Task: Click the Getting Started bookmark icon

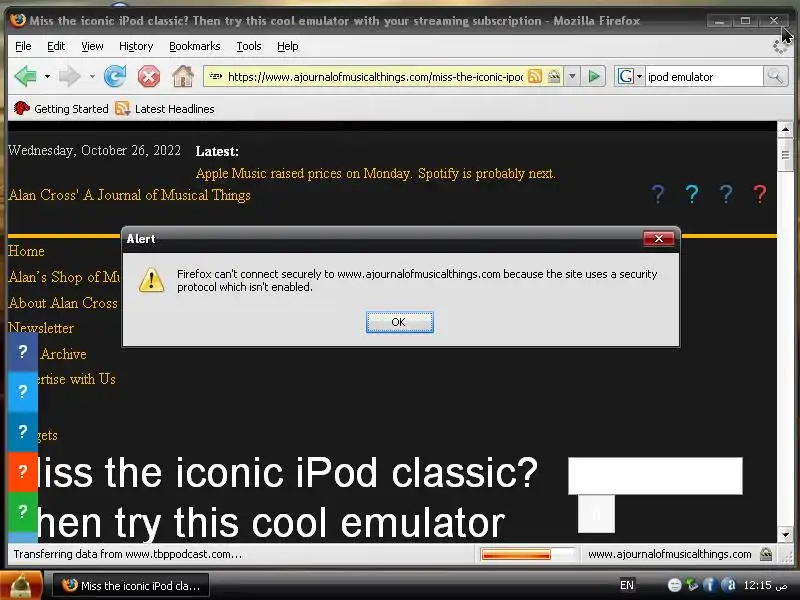Action: 21,108
